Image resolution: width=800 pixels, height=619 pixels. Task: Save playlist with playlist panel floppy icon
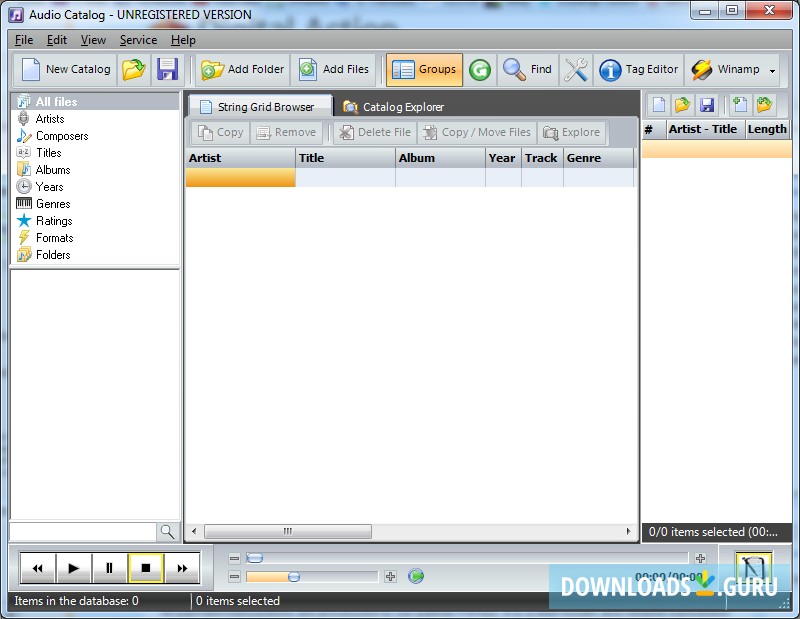[x=707, y=105]
